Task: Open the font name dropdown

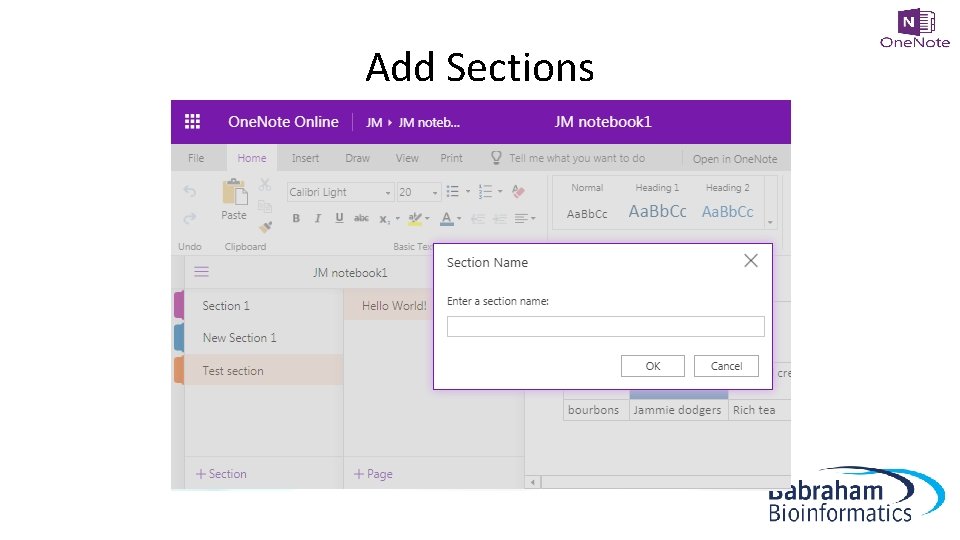Action: point(388,193)
